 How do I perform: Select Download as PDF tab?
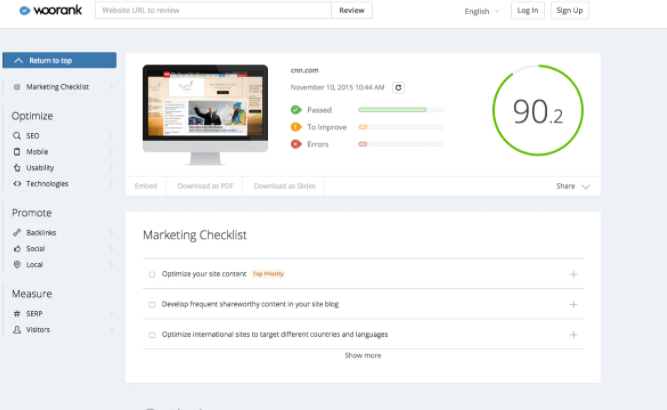pos(206,186)
